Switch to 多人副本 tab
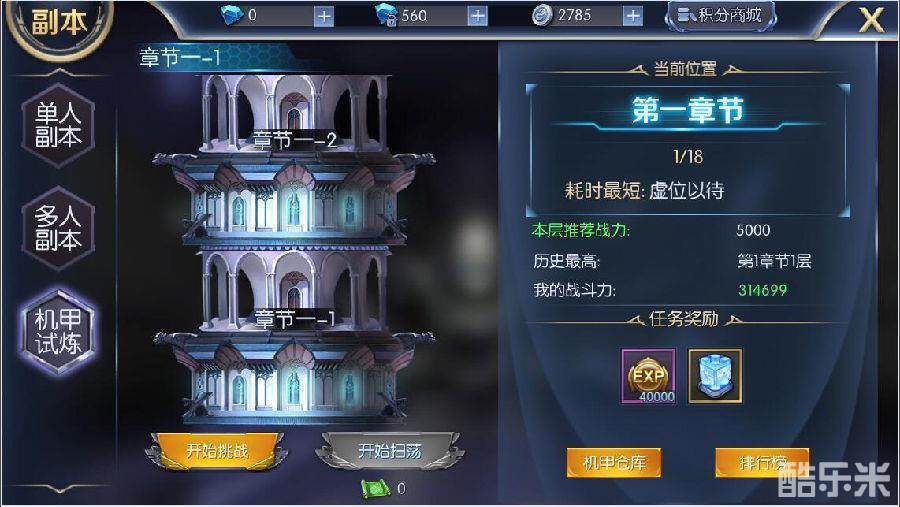This screenshot has width=900, height=507. [58, 229]
